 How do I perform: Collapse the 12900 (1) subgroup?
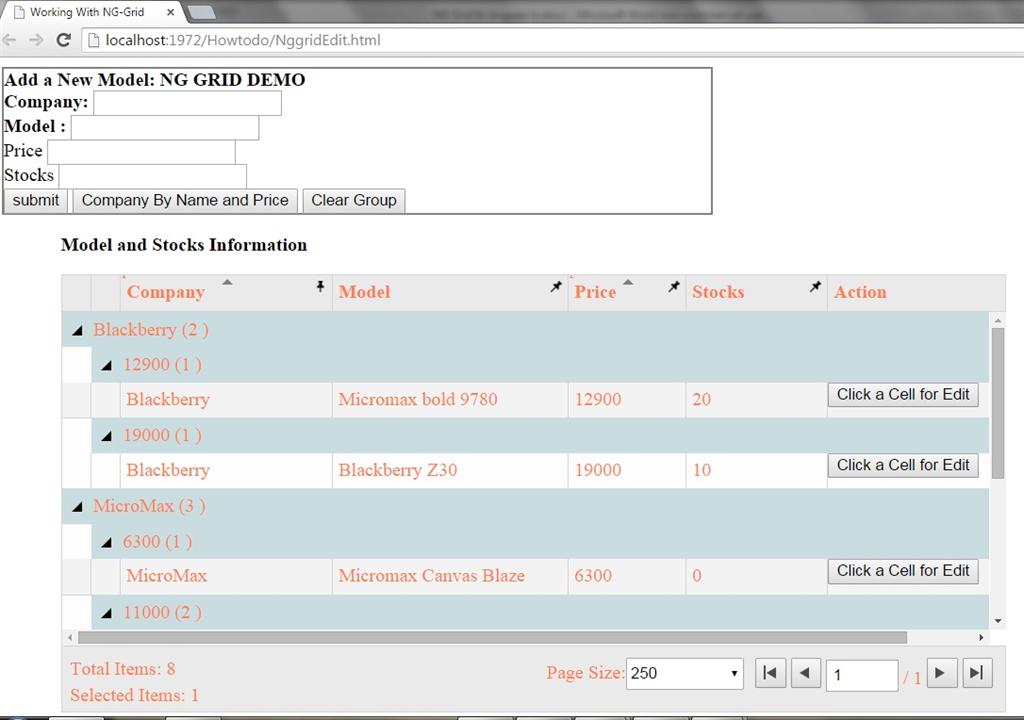coord(106,365)
